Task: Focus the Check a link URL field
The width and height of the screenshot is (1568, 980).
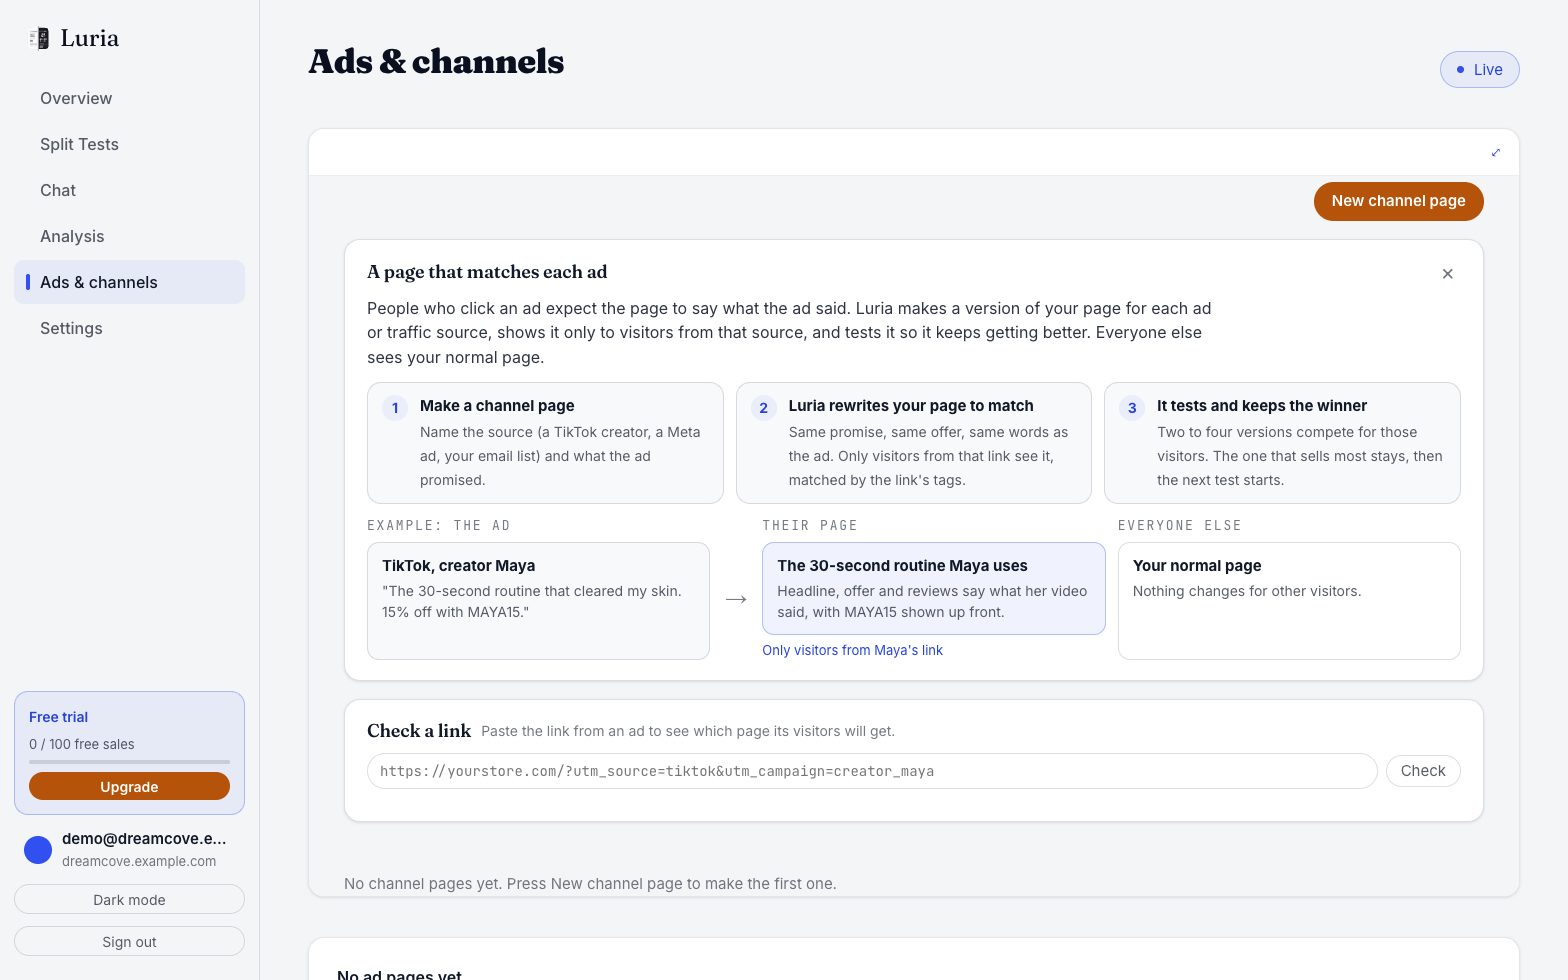Action: [872, 771]
